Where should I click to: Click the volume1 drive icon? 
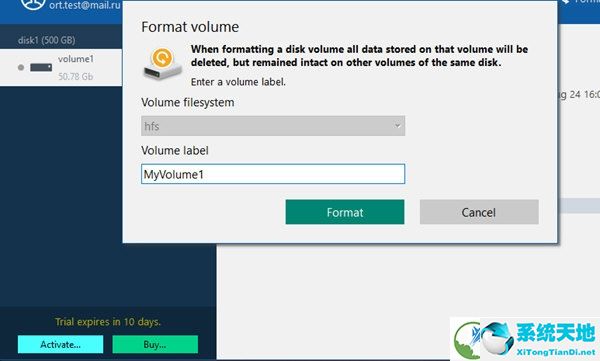(x=41, y=67)
